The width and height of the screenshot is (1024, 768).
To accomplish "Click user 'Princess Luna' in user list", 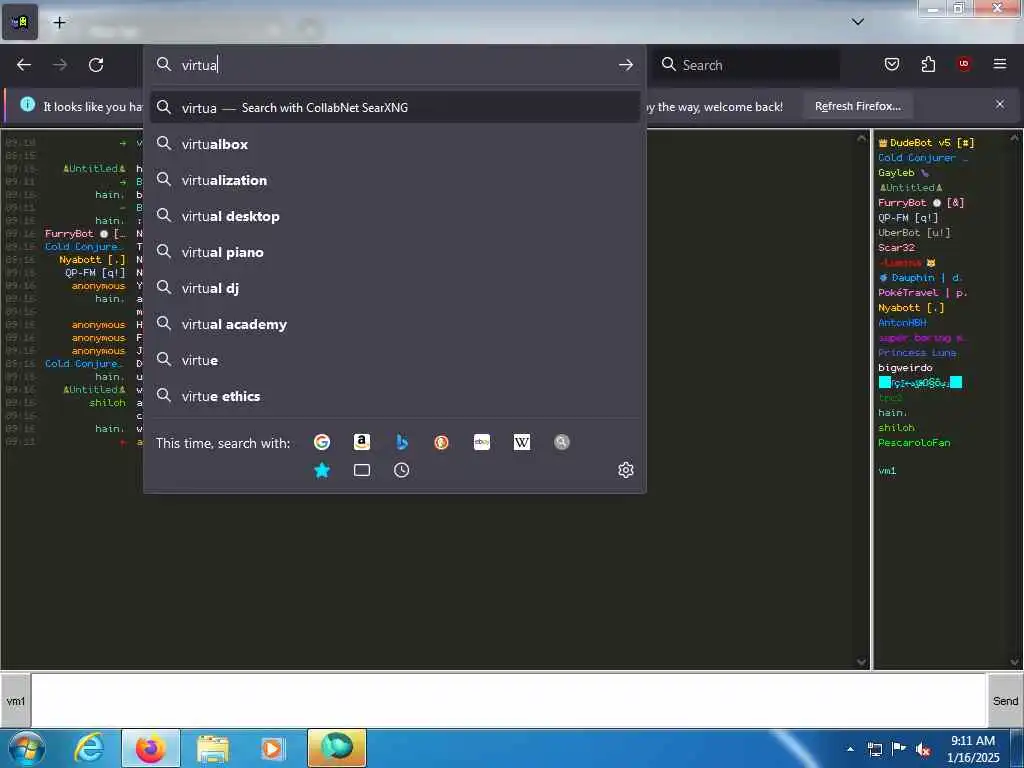I will pos(917,353).
